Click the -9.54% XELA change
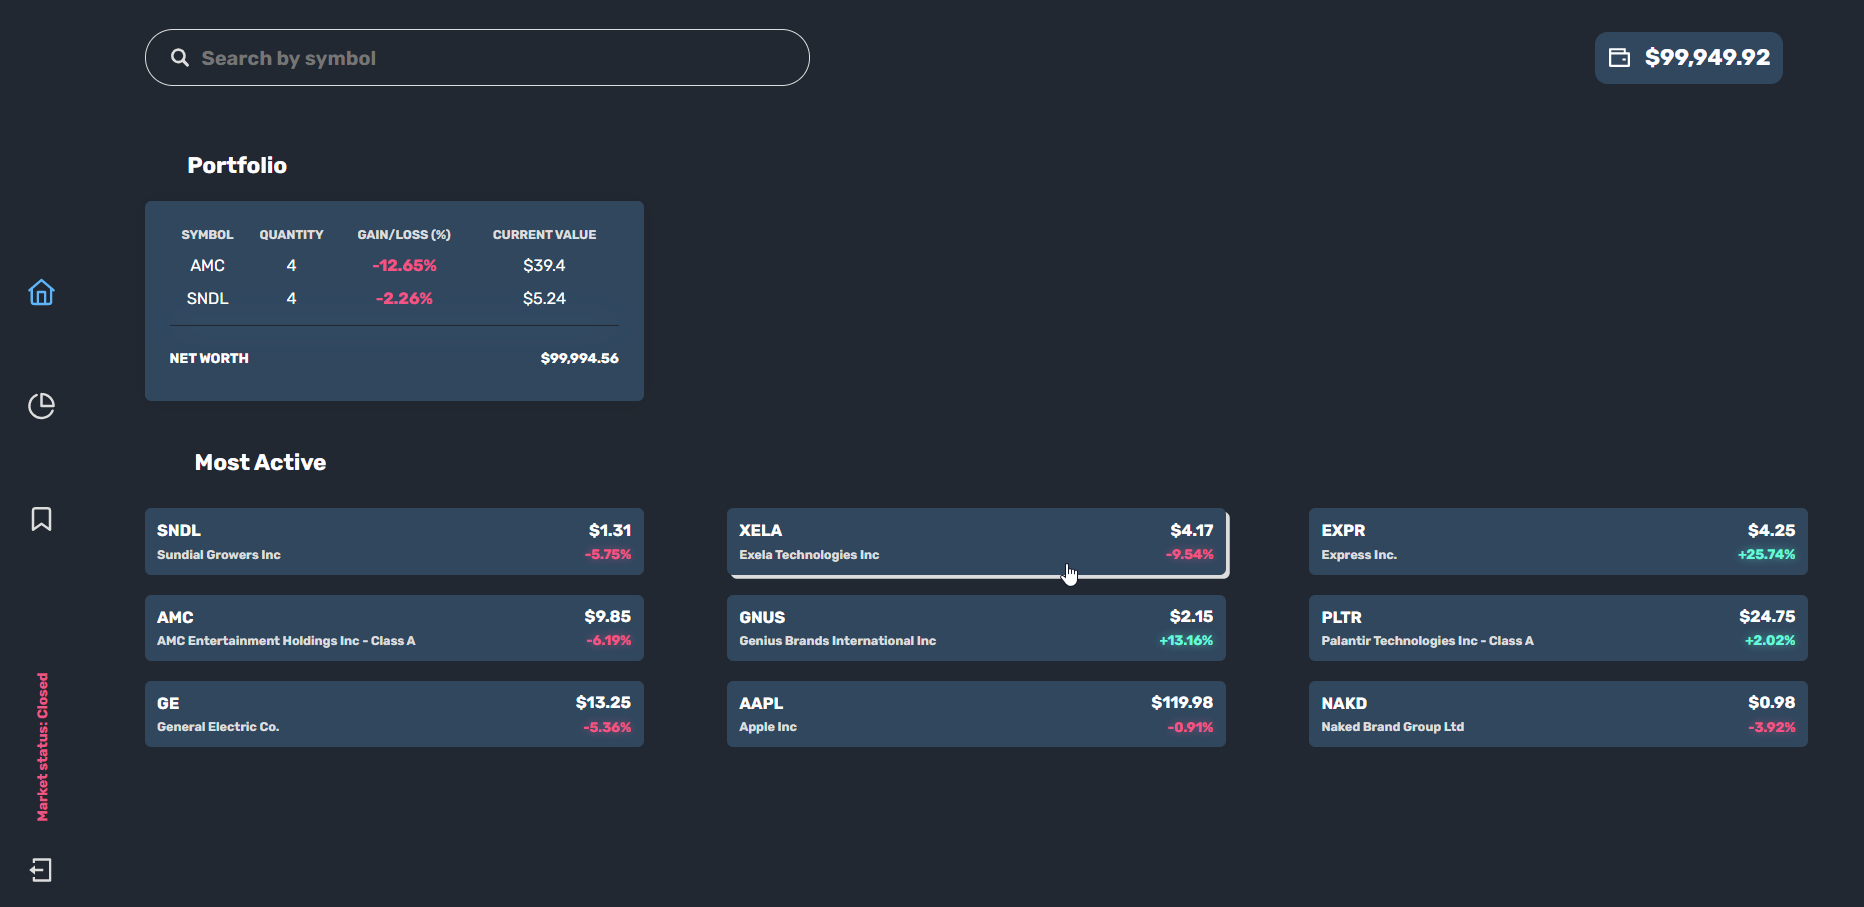Image resolution: width=1864 pixels, height=907 pixels. (x=1189, y=554)
